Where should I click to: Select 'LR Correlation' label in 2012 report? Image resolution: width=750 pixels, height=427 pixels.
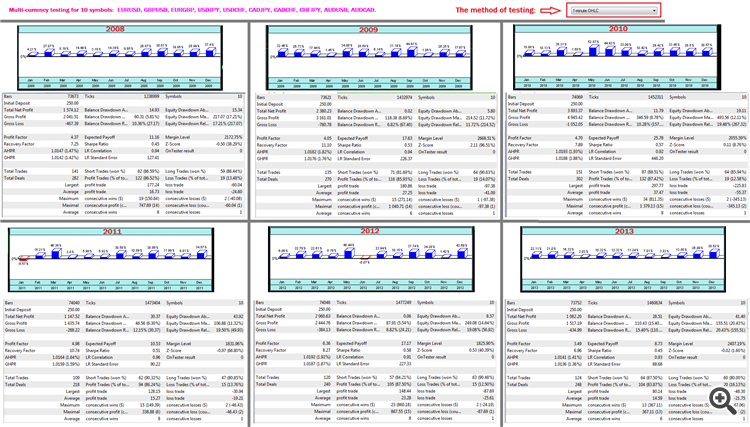(349, 357)
